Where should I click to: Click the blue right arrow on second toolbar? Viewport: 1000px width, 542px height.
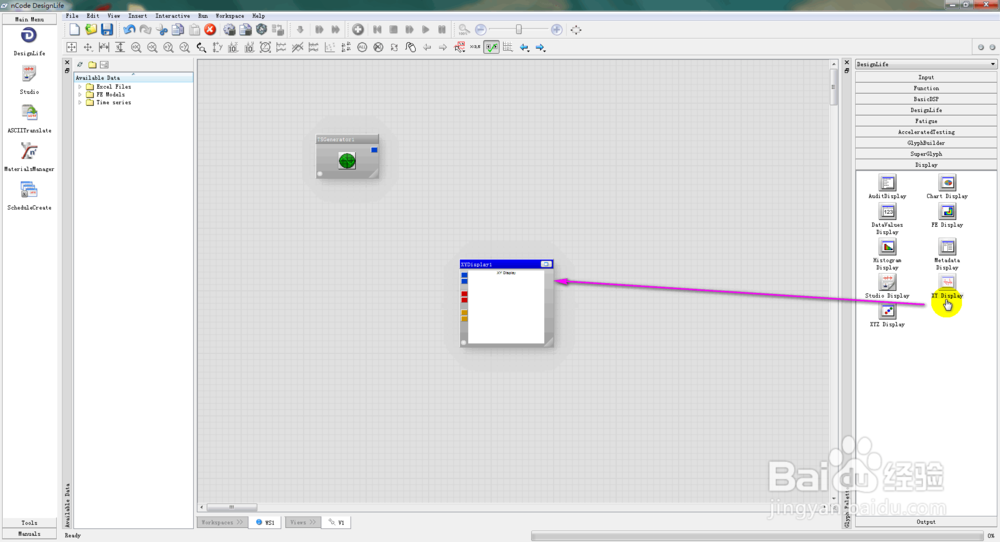click(x=540, y=47)
